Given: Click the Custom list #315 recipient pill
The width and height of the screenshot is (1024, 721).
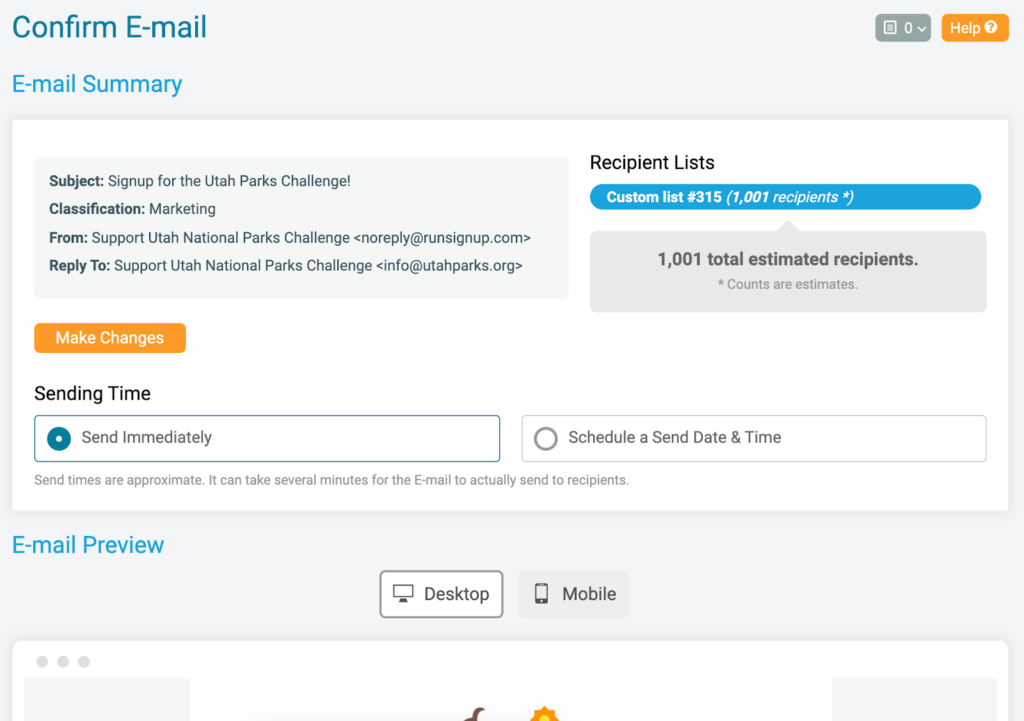Looking at the screenshot, I should (785, 197).
